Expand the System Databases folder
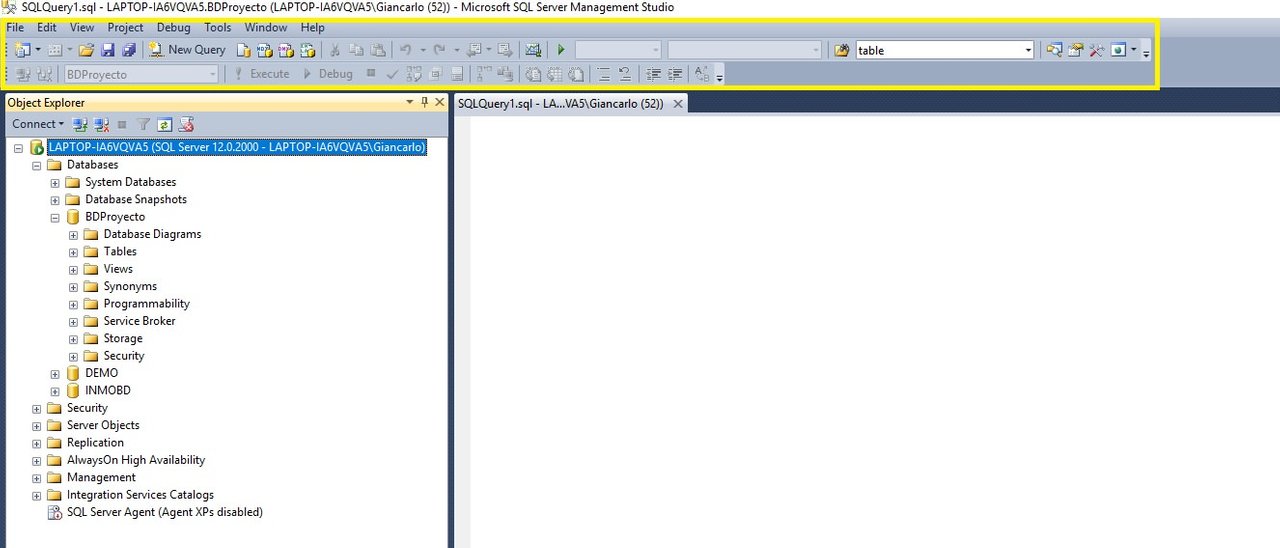Image resolution: width=1280 pixels, height=548 pixels. [56, 182]
